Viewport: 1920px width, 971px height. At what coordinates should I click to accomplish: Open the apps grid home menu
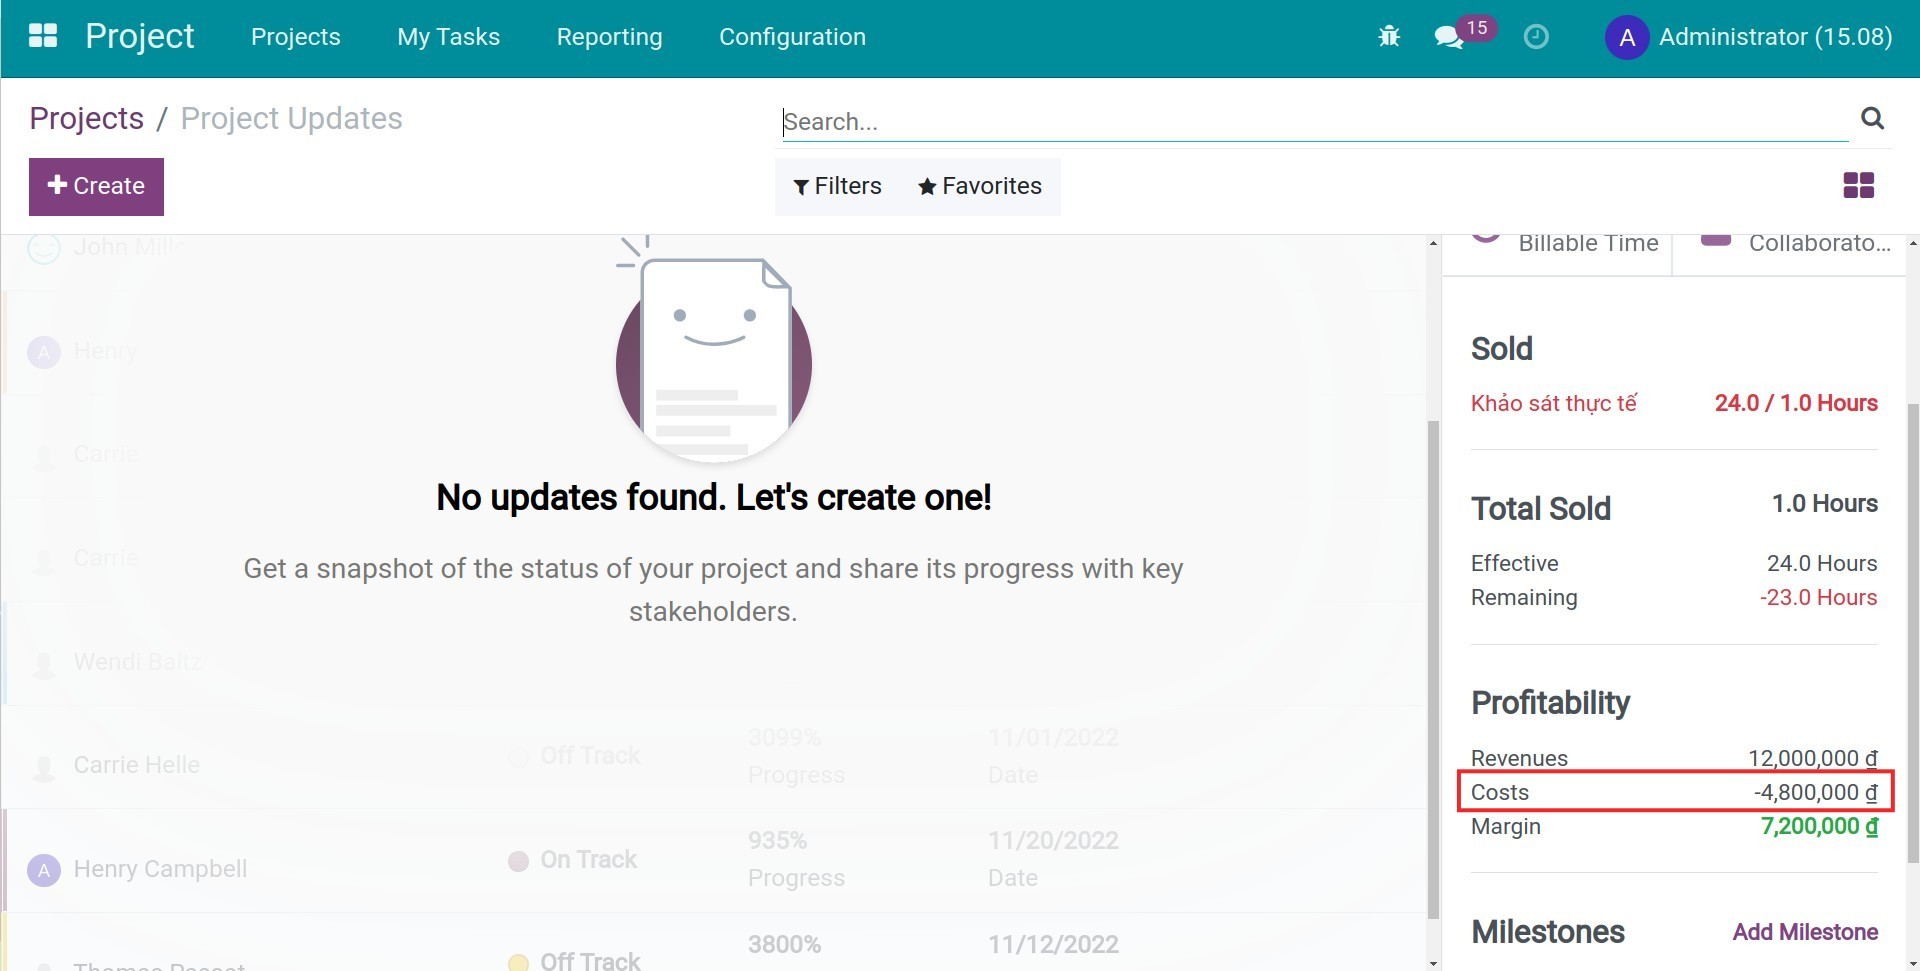43,37
